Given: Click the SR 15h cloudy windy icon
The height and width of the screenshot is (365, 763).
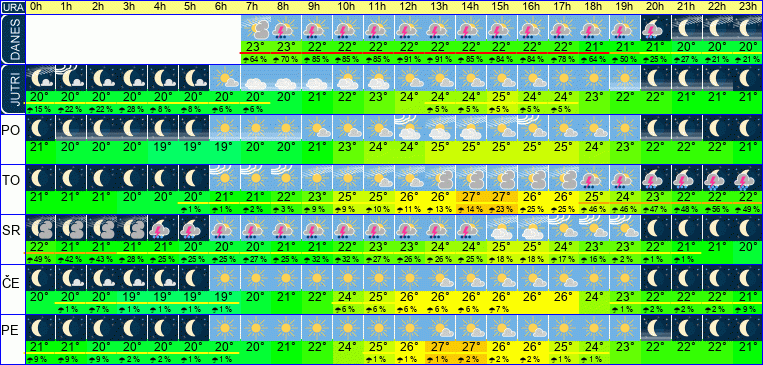Looking at the screenshot, I should (x=502, y=228).
